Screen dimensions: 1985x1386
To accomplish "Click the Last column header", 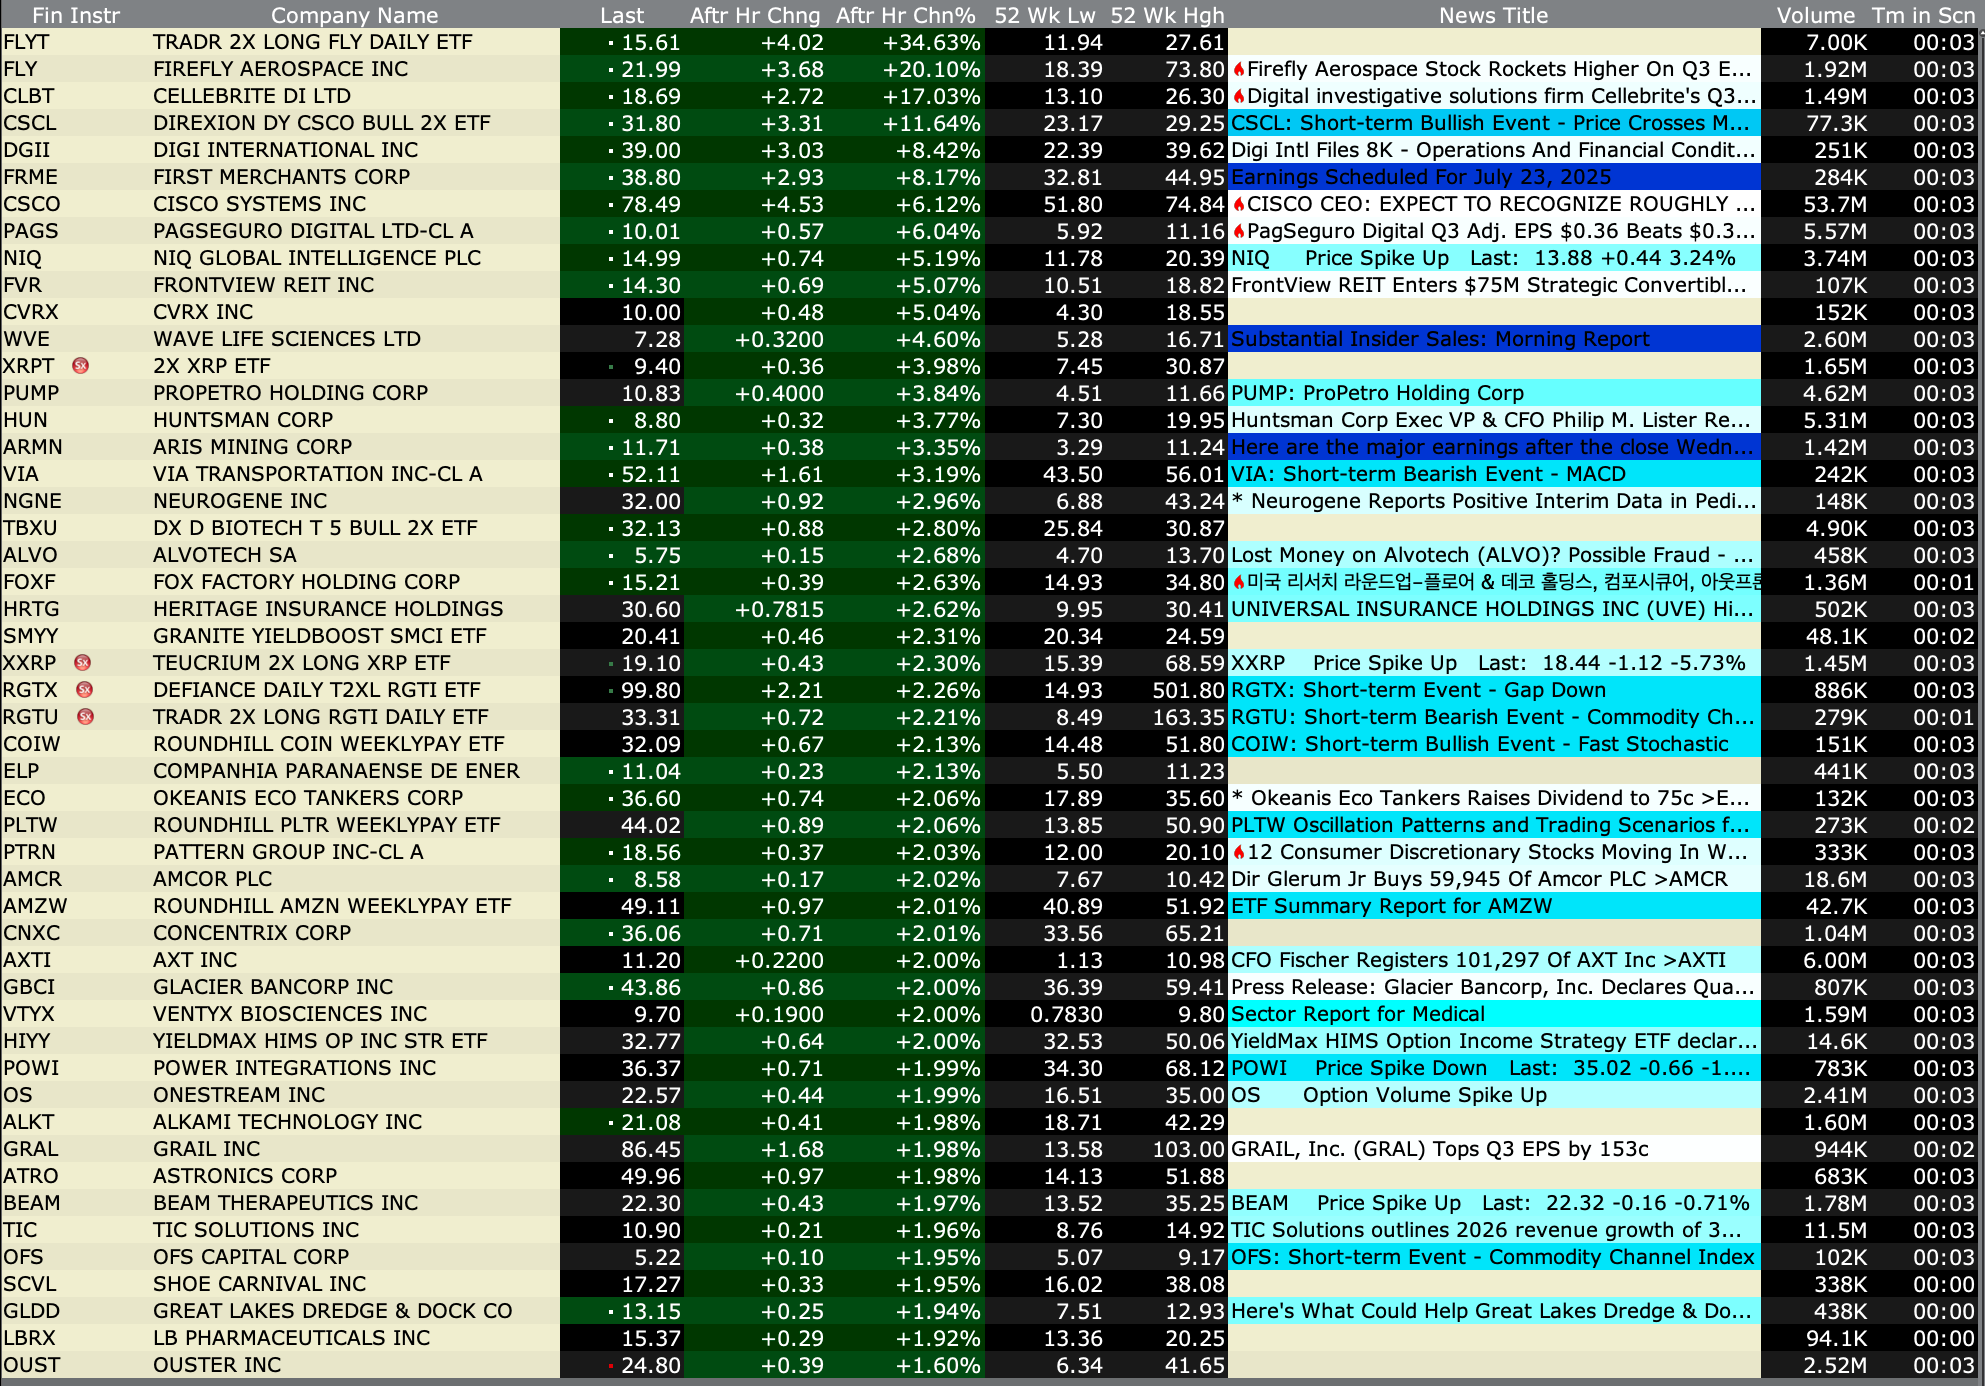I will [x=622, y=15].
